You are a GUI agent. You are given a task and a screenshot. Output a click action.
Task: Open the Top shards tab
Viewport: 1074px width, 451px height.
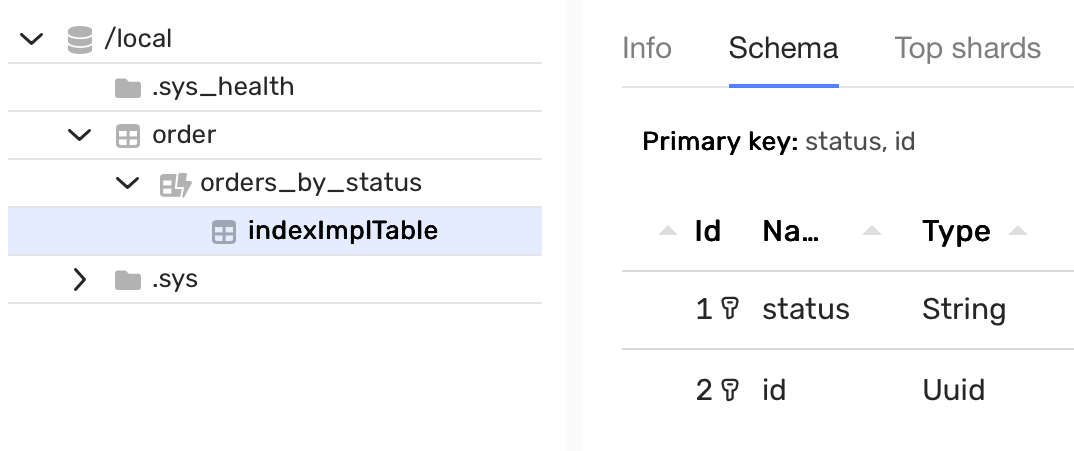click(x=967, y=48)
